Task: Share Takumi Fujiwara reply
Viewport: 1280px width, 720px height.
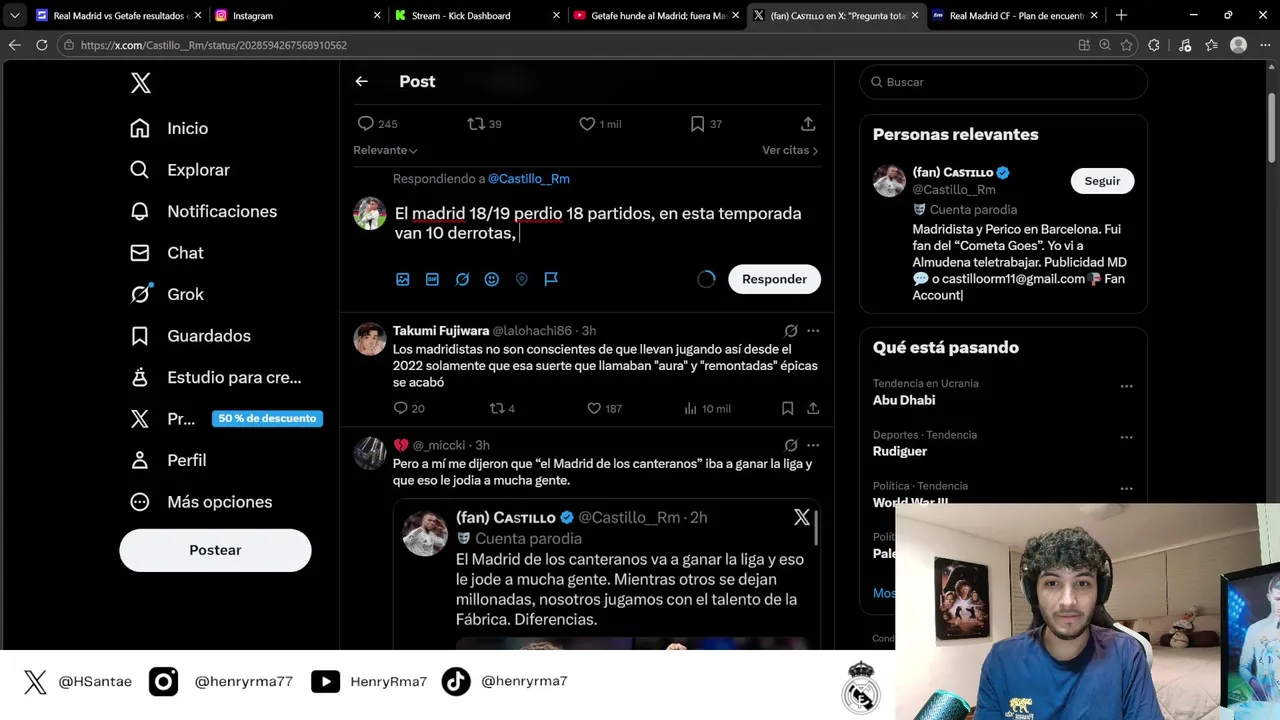Action: pos(813,408)
